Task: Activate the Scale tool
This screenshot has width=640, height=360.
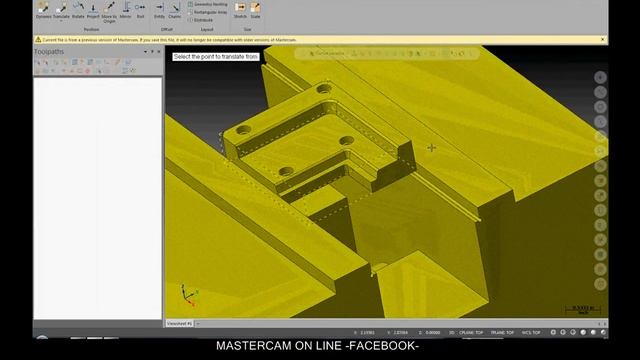Action: click(x=256, y=10)
